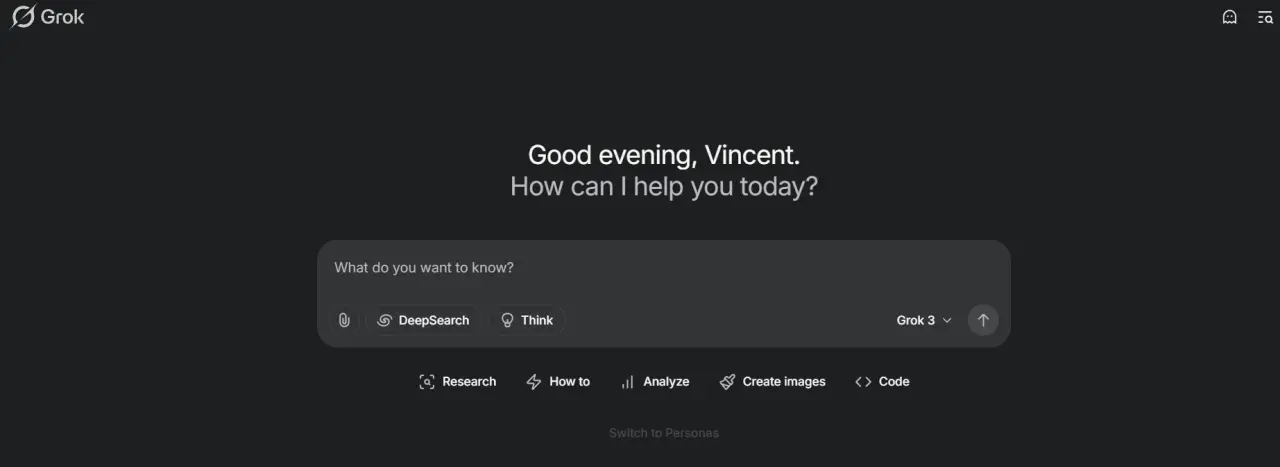The width and height of the screenshot is (1280, 467).
Task: Pick the Code suggestion
Action: coord(882,381)
